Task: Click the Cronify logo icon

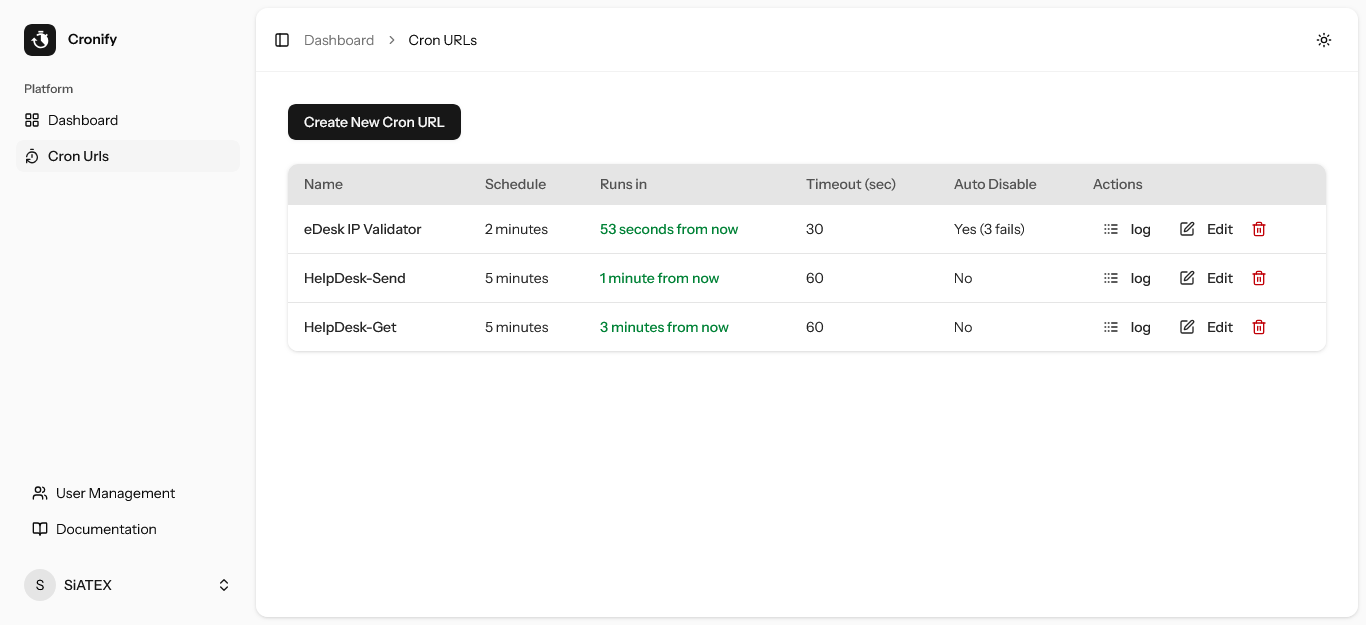Action: (x=38, y=39)
